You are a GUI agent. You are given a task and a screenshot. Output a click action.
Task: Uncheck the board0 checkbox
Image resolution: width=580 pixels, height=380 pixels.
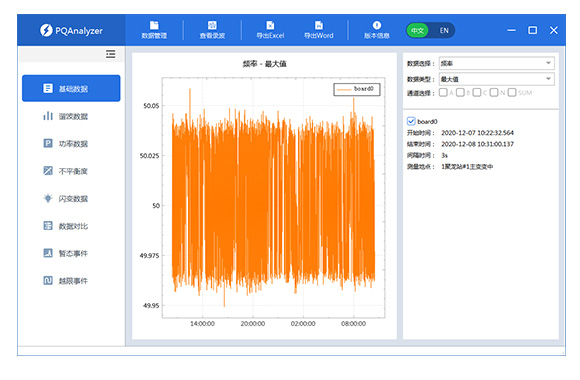(411, 121)
